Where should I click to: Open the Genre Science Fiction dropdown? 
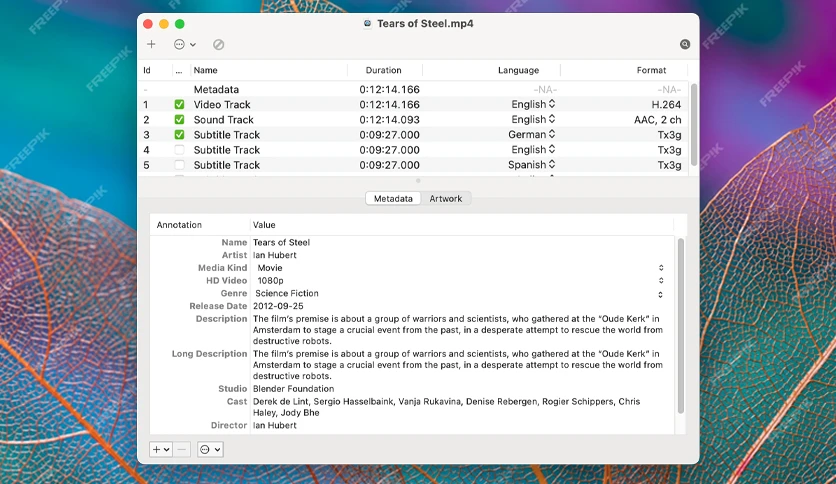coord(460,294)
